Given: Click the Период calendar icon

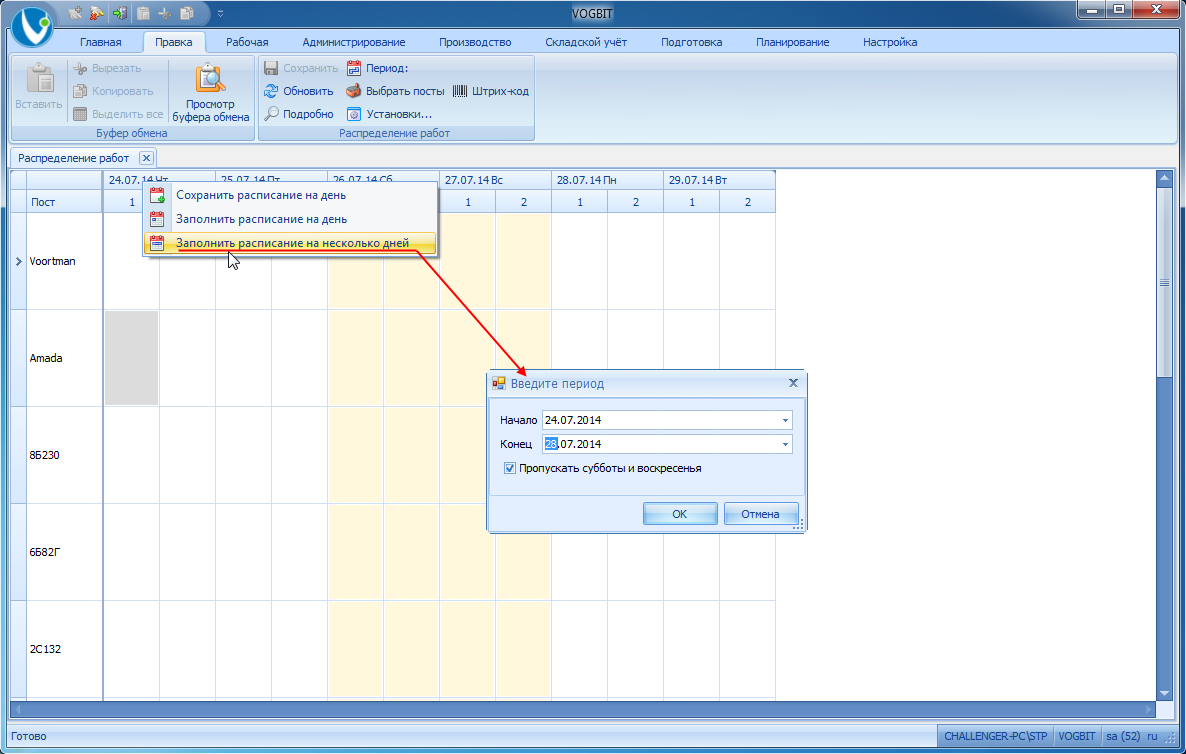Looking at the screenshot, I should pos(353,68).
